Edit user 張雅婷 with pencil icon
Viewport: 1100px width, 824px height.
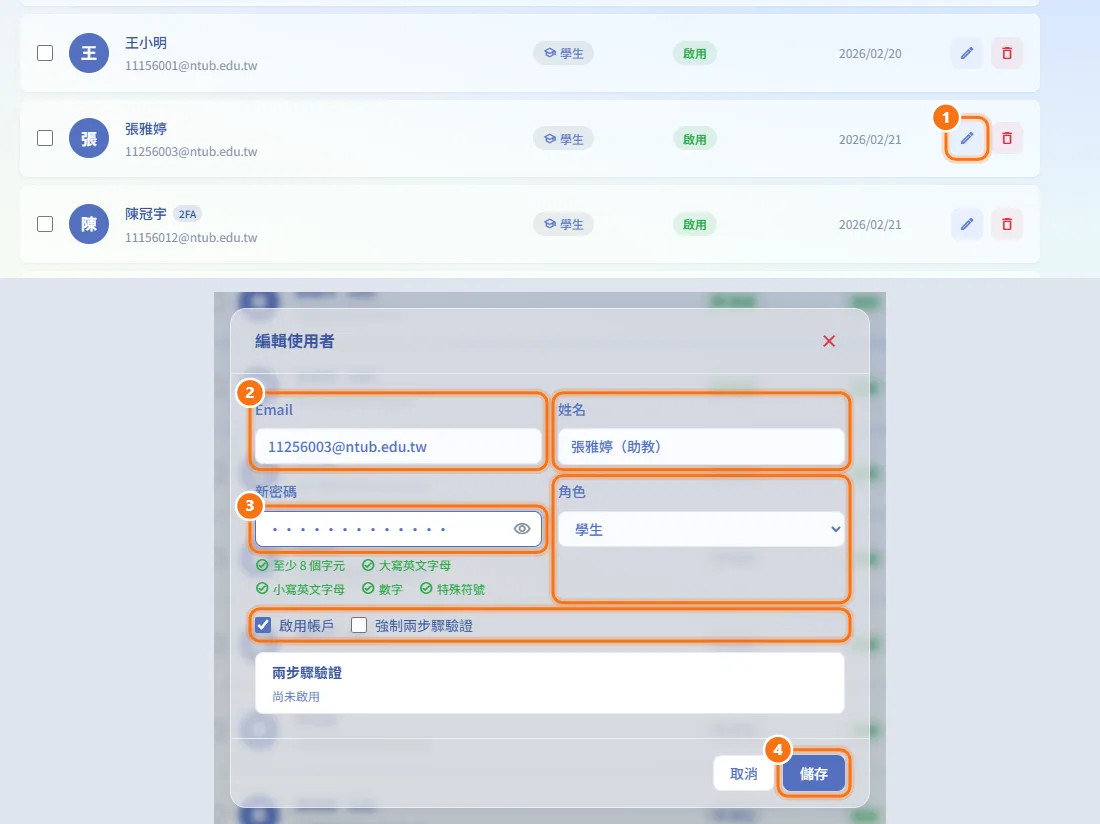pyautogui.click(x=967, y=138)
